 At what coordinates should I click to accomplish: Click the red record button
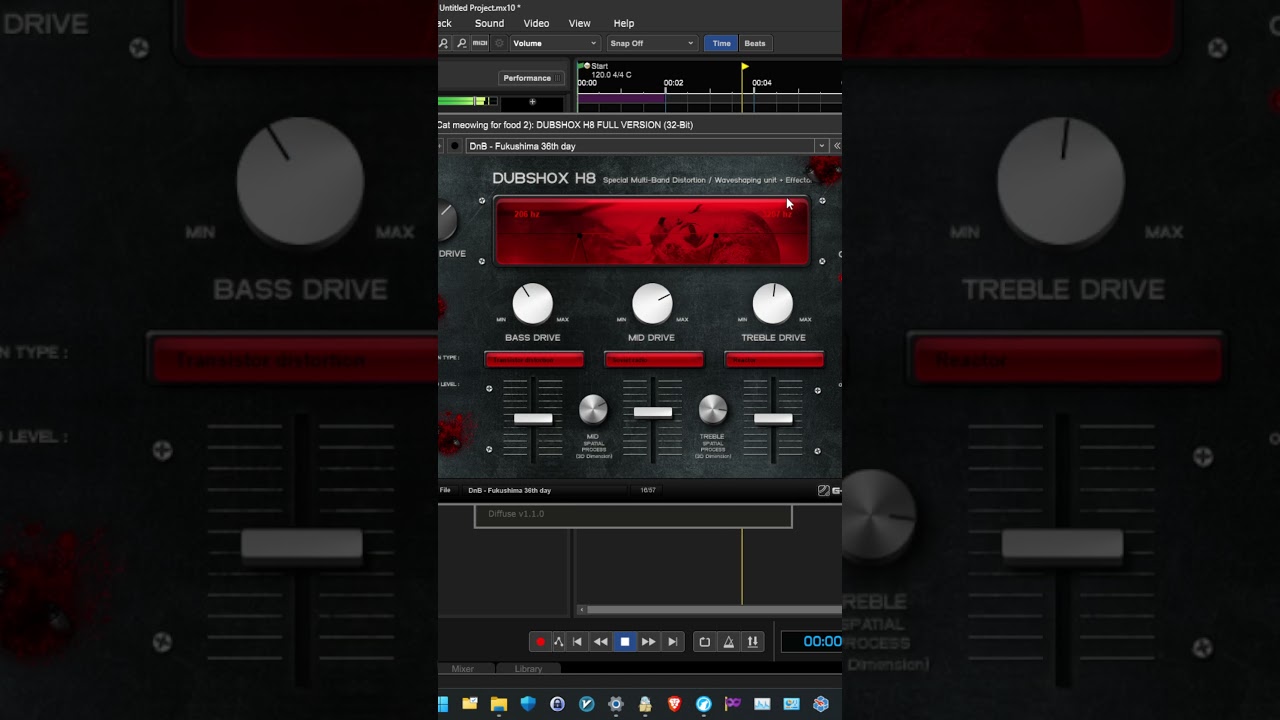(x=540, y=642)
